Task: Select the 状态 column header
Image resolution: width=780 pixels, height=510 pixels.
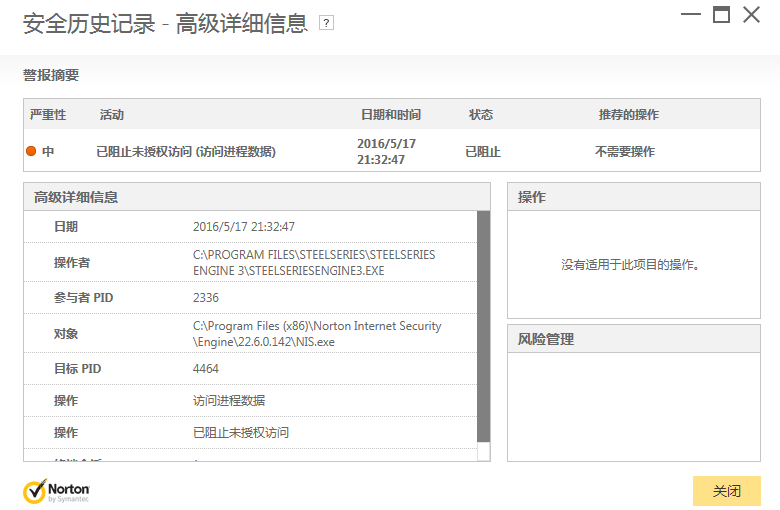Action: [x=481, y=115]
